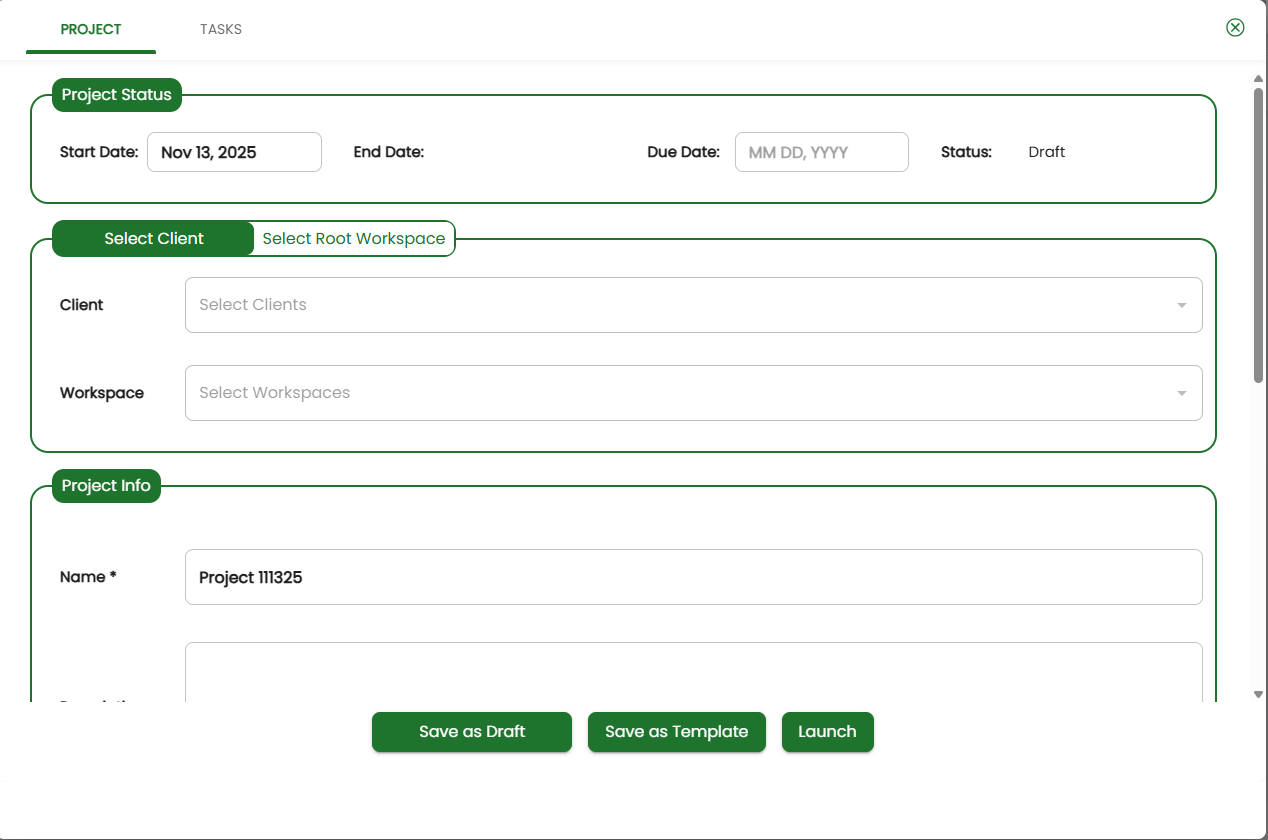Open the PROJECT tab
Viewport: 1268px width, 840px height.
coord(91,29)
